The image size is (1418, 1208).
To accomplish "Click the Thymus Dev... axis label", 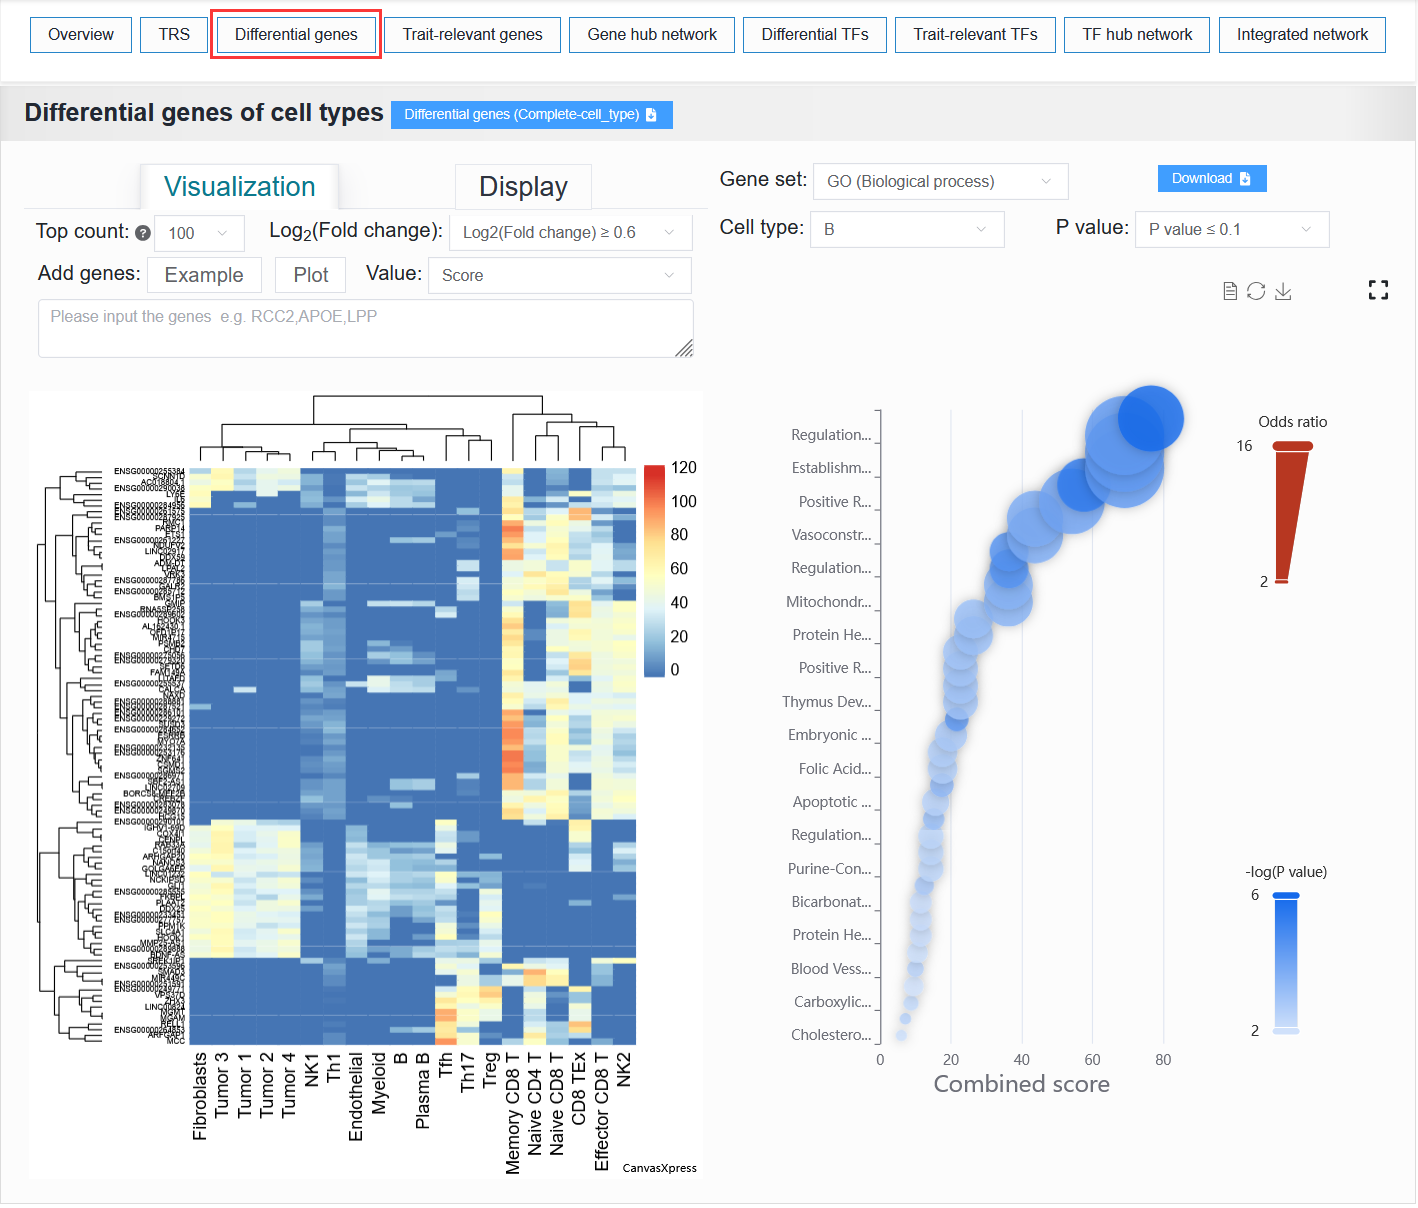I will (826, 702).
